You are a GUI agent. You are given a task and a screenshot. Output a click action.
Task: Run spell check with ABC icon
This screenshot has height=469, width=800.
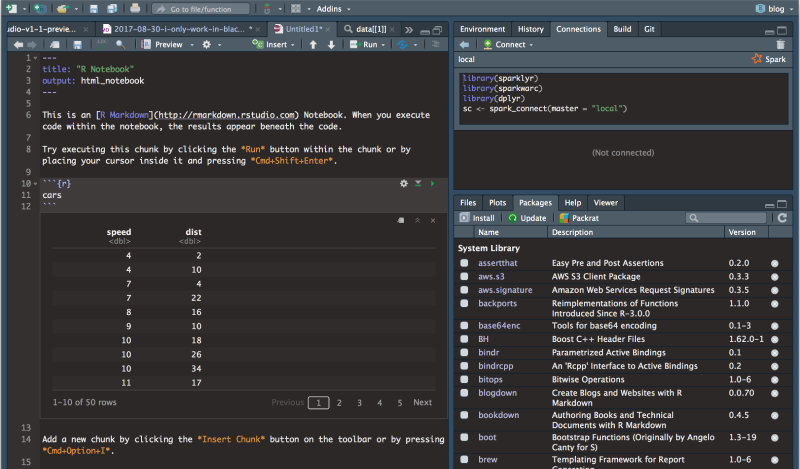coord(102,44)
